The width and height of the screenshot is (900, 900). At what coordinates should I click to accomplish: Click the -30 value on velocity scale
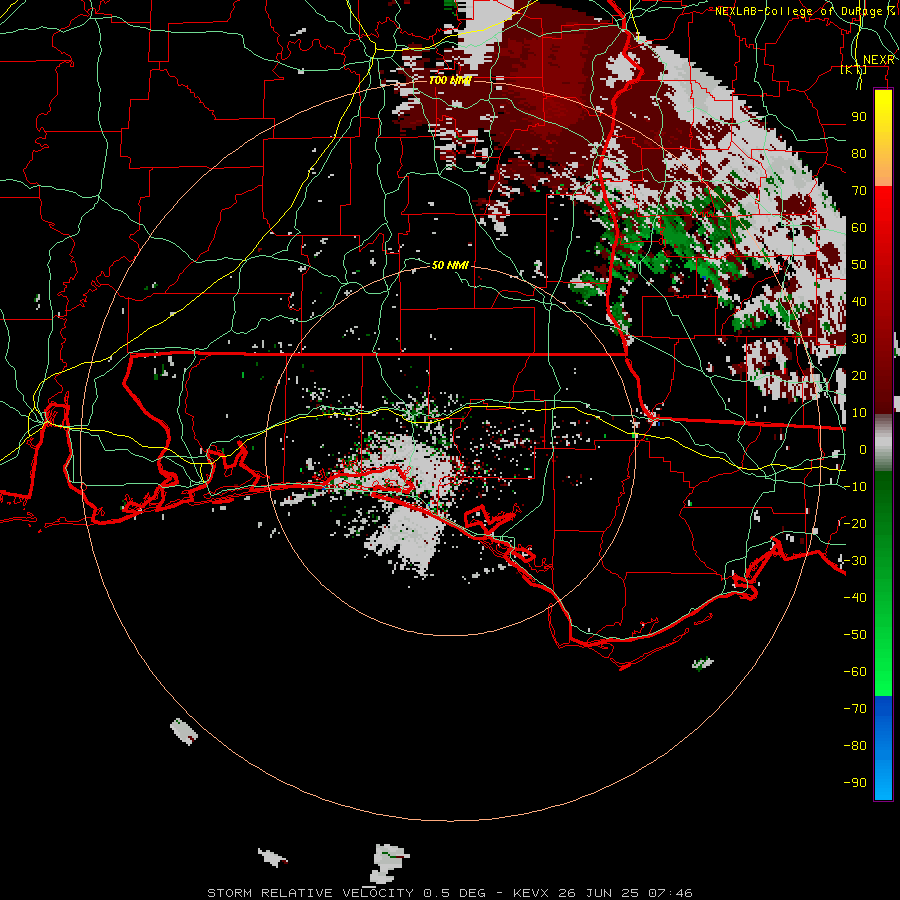pyautogui.click(x=855, y=561)
